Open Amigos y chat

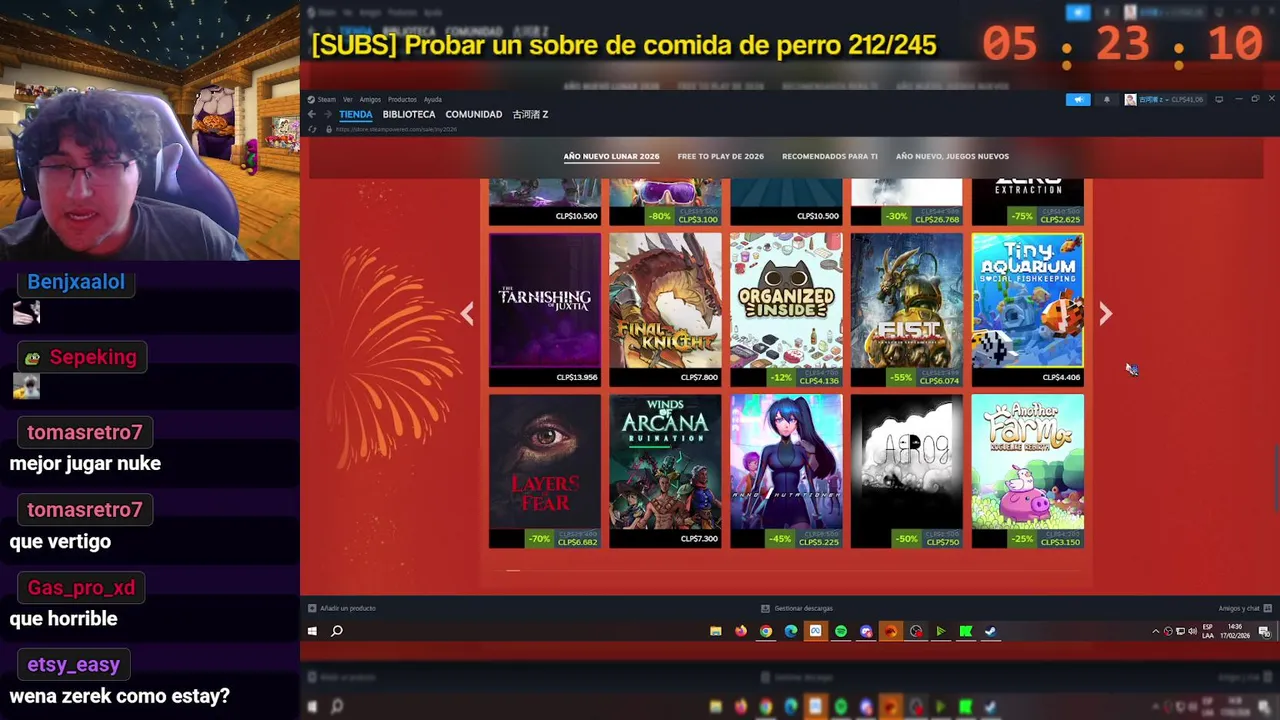coord(1244,608)
